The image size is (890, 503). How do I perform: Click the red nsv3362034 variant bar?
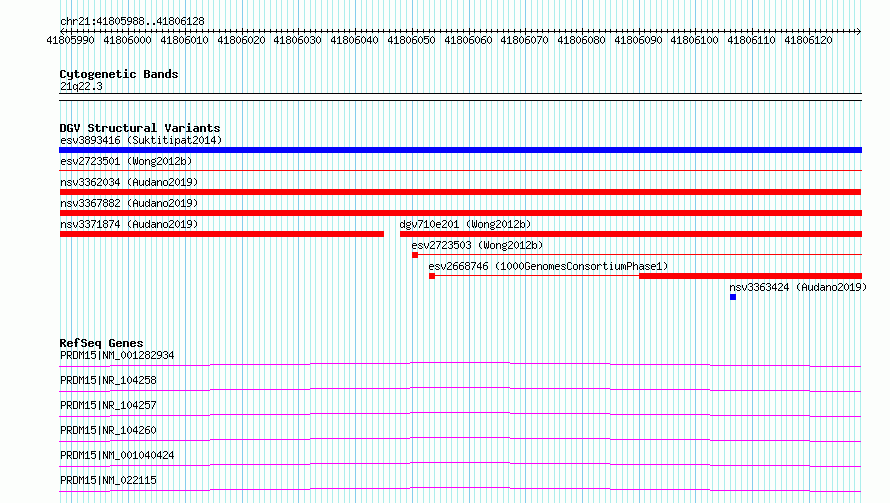[460, 192]
